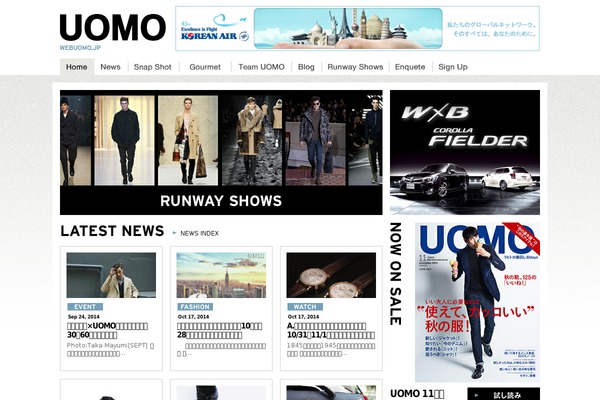This screenshot has width=600, height=400.
Task: Go to the News section
Action: 110,67
